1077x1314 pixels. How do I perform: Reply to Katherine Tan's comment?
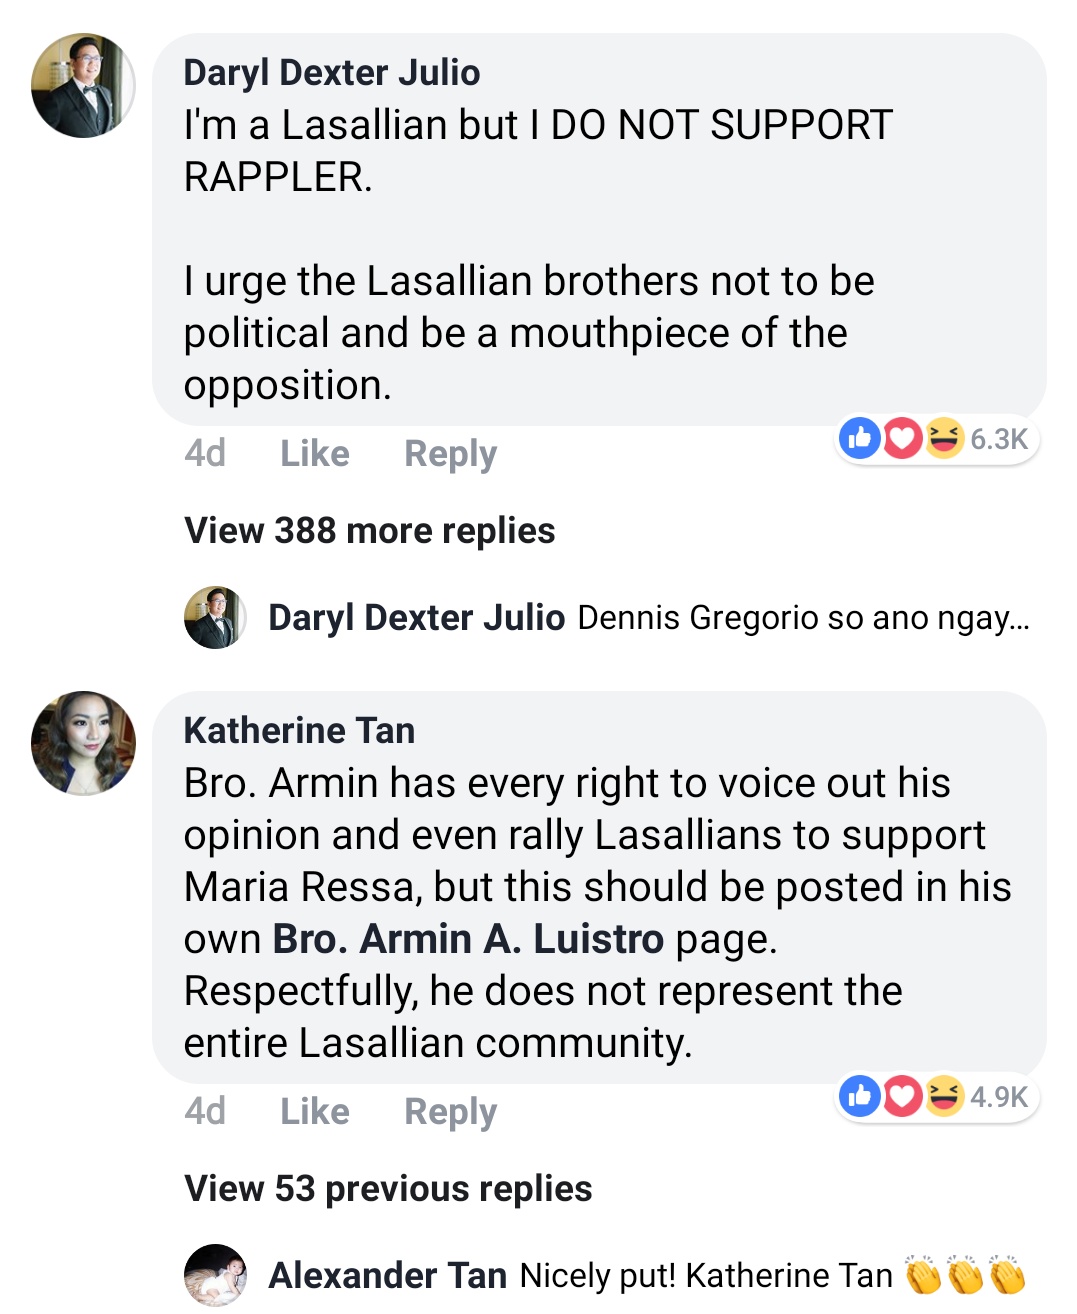click(x=450, y=1112)
